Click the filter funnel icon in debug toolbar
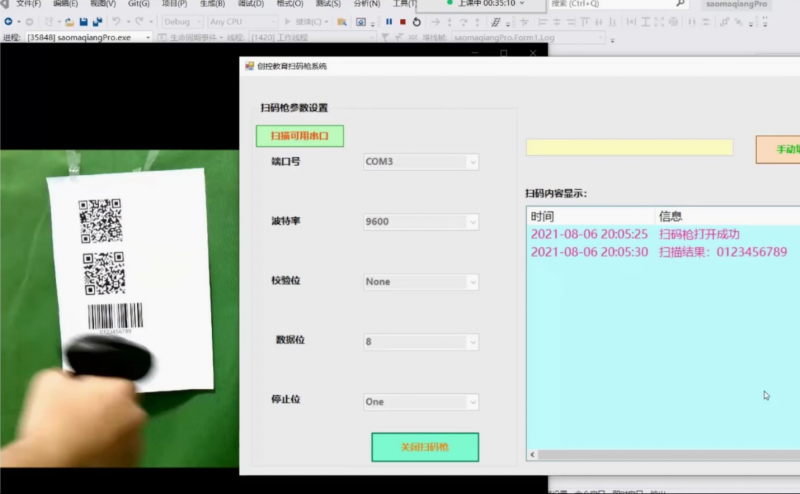Image resolution: width=800 pixels, height=494 pixels. pyautogui.click(x=385, y=37)
